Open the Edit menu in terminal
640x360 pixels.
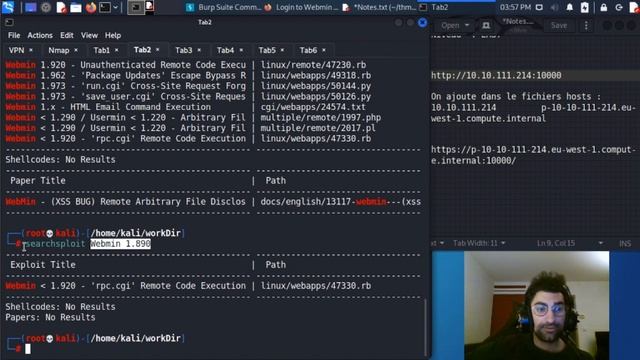[x=67, y=36]
